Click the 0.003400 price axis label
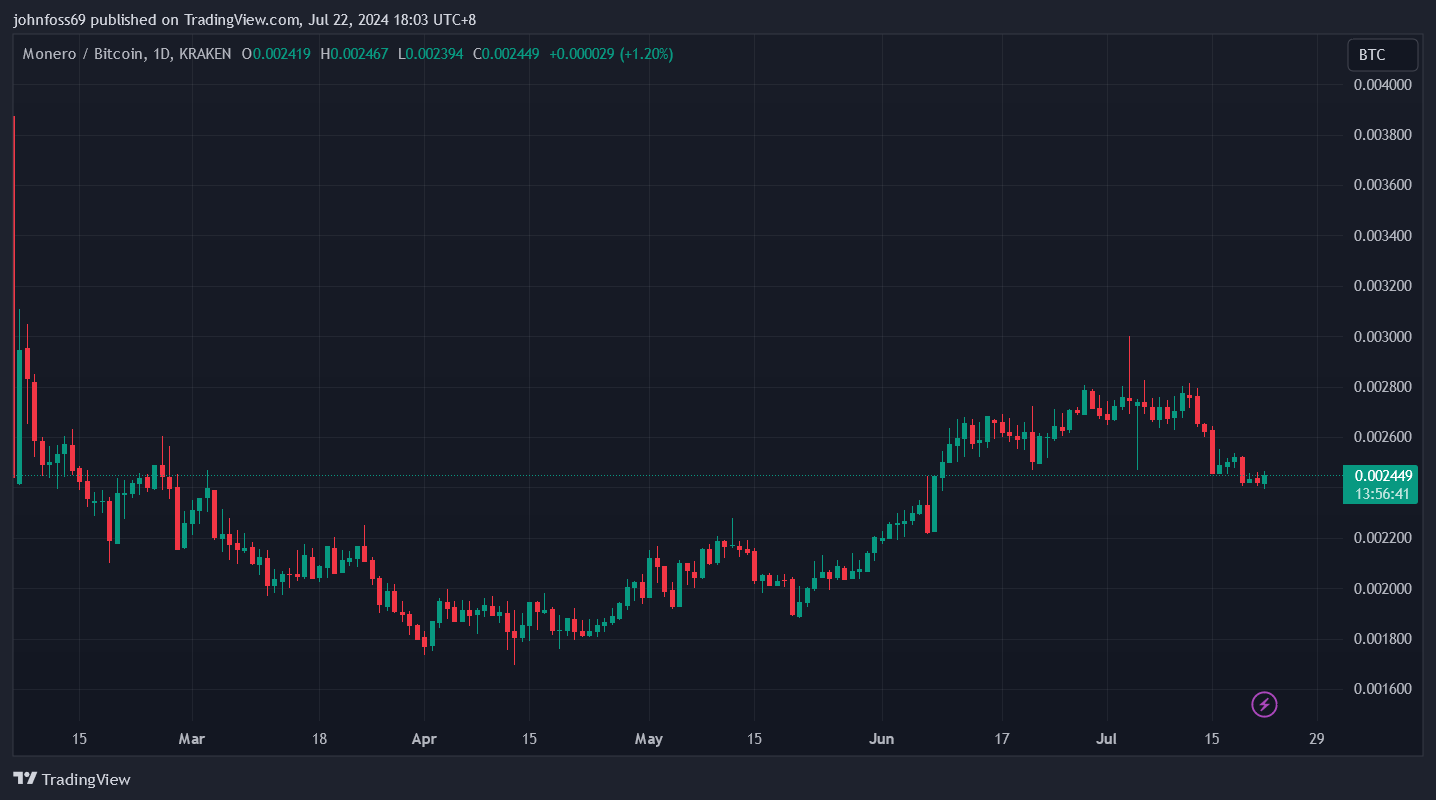Viewport: 1436px width, 800px height. pyautogui.click(x=1383, y=236)
